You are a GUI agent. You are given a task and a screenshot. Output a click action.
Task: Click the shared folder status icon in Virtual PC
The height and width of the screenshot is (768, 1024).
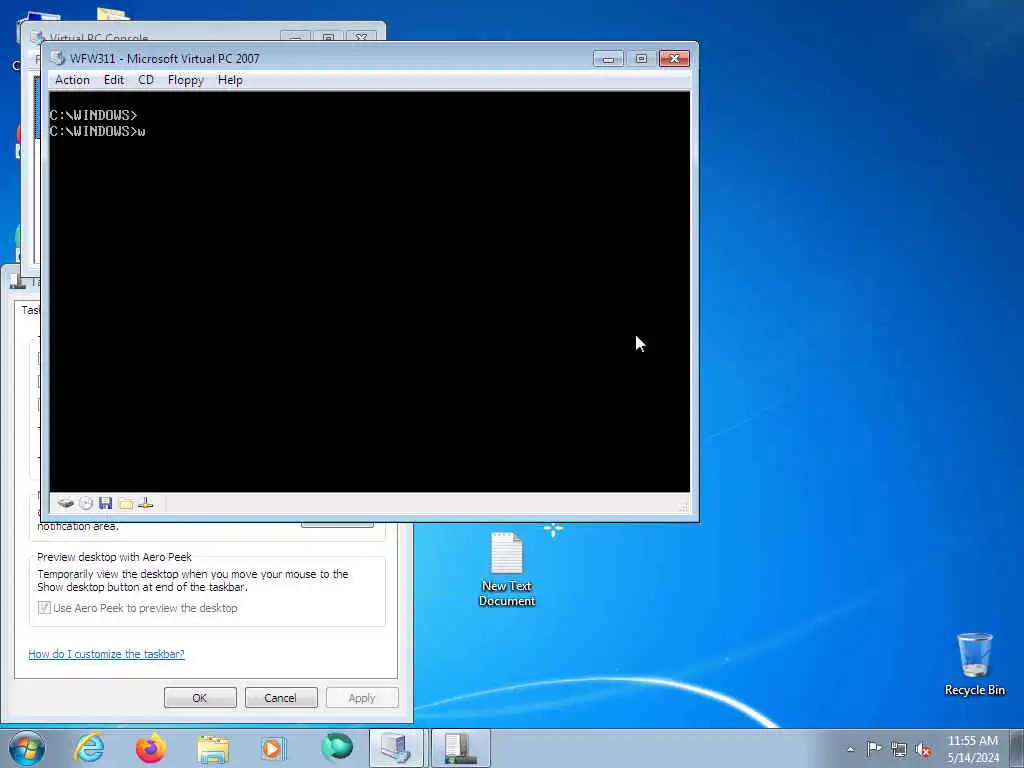click(125, 503)
